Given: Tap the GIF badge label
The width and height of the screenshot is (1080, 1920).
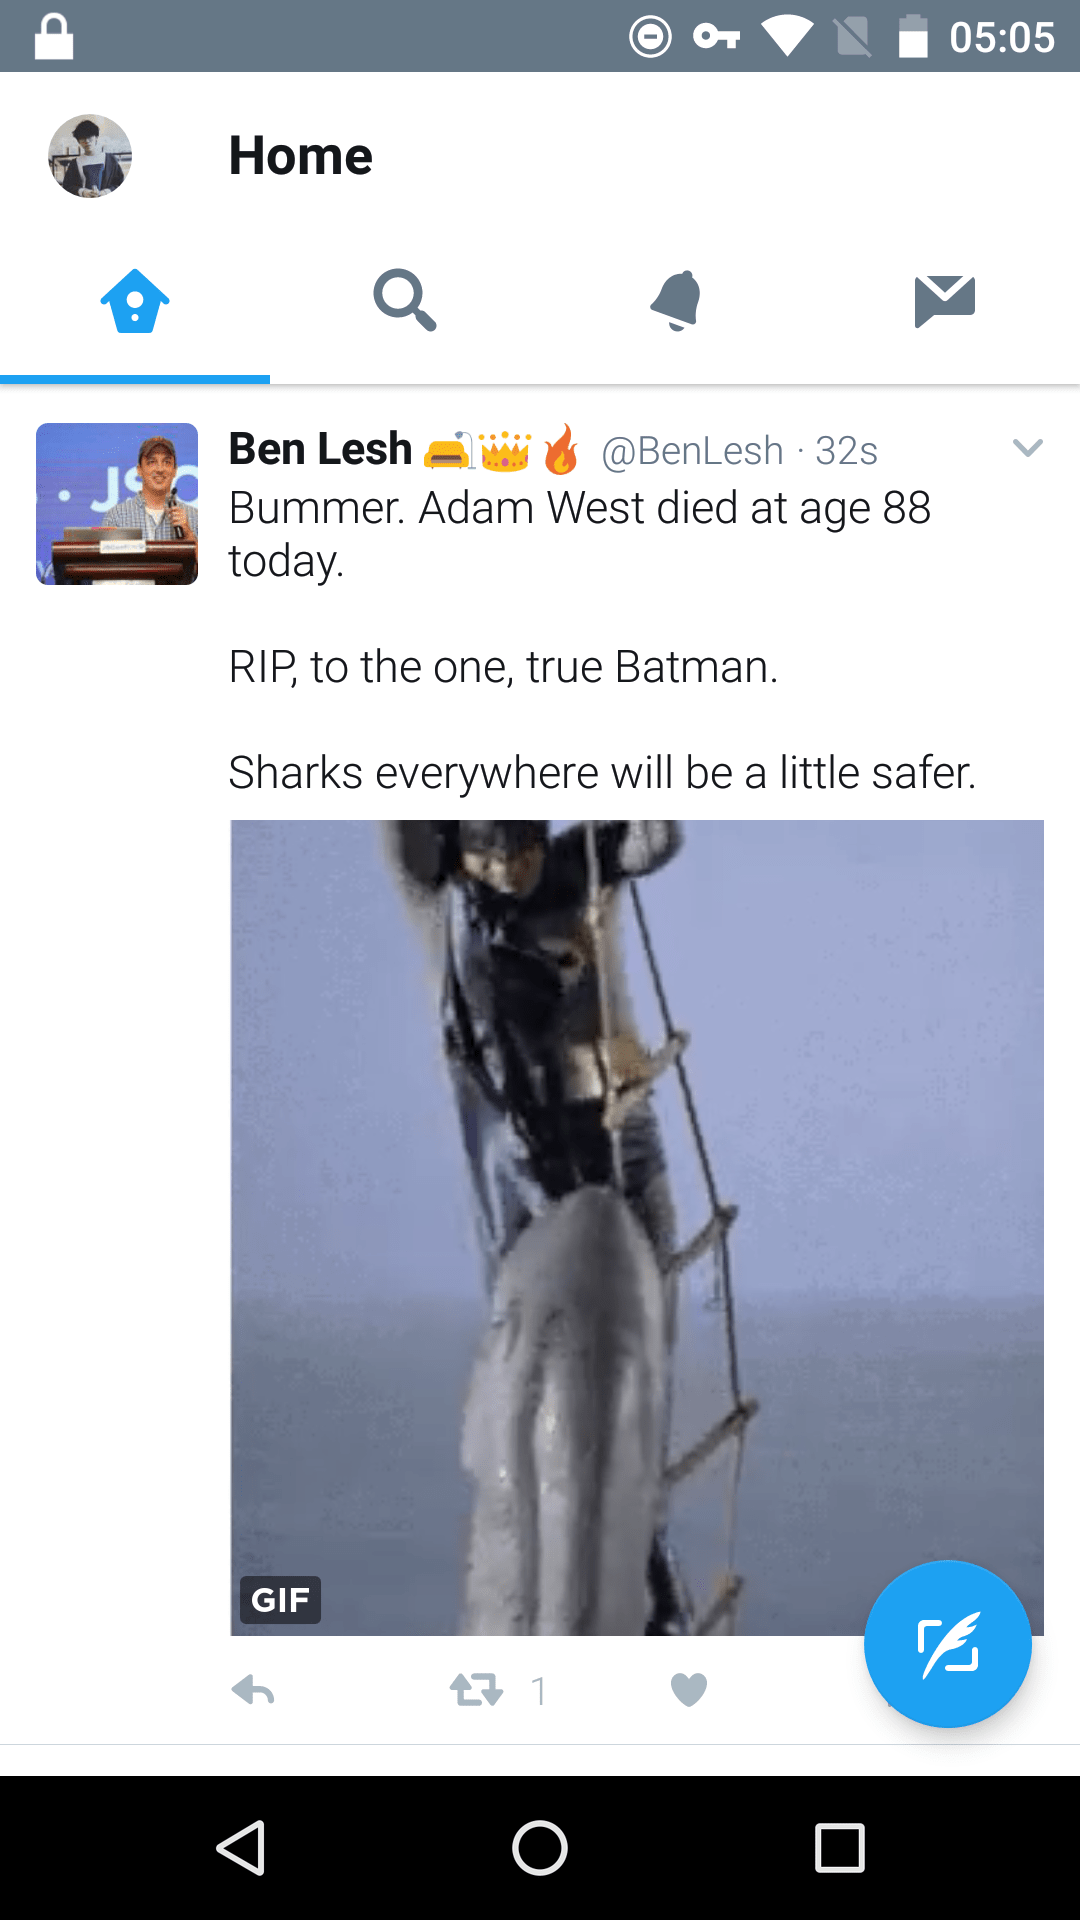Looking at the screenshot, I should [x=280, y=1600].
